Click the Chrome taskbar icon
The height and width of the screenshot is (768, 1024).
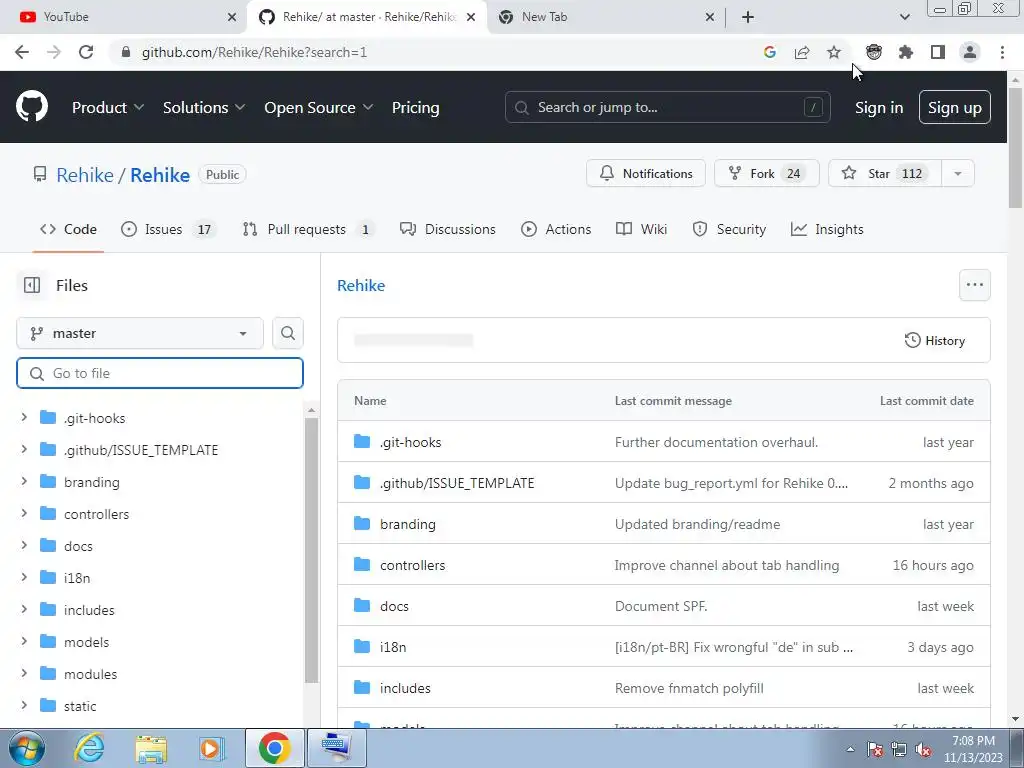(x=274, y=748)
